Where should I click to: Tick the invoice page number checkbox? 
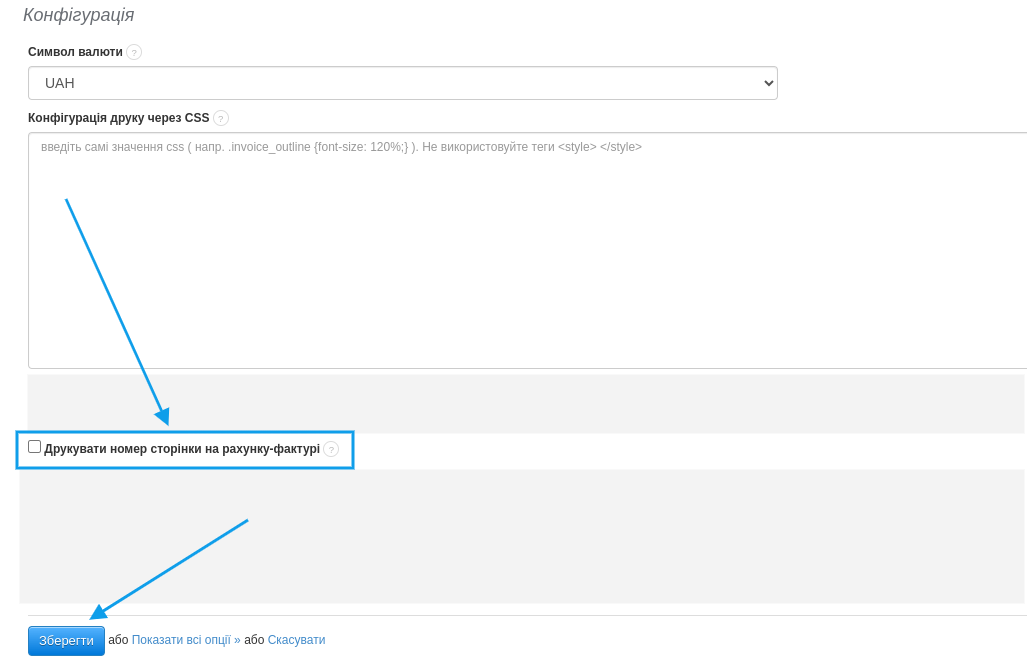(x=35, y=447)
